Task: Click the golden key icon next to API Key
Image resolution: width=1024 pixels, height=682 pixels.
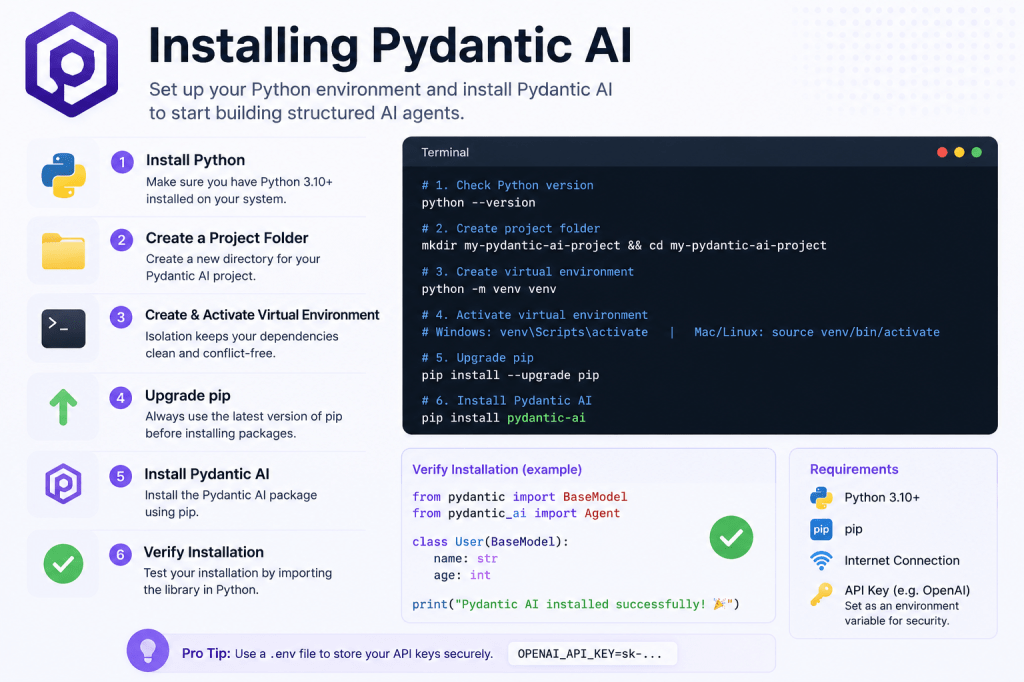Action: [822, 594]
